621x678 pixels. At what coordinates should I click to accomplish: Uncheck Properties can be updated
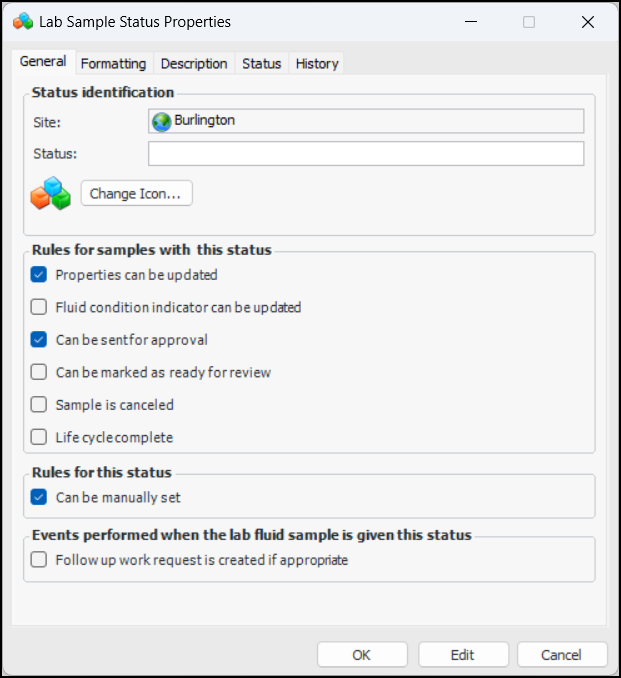[x=39, y=275]
